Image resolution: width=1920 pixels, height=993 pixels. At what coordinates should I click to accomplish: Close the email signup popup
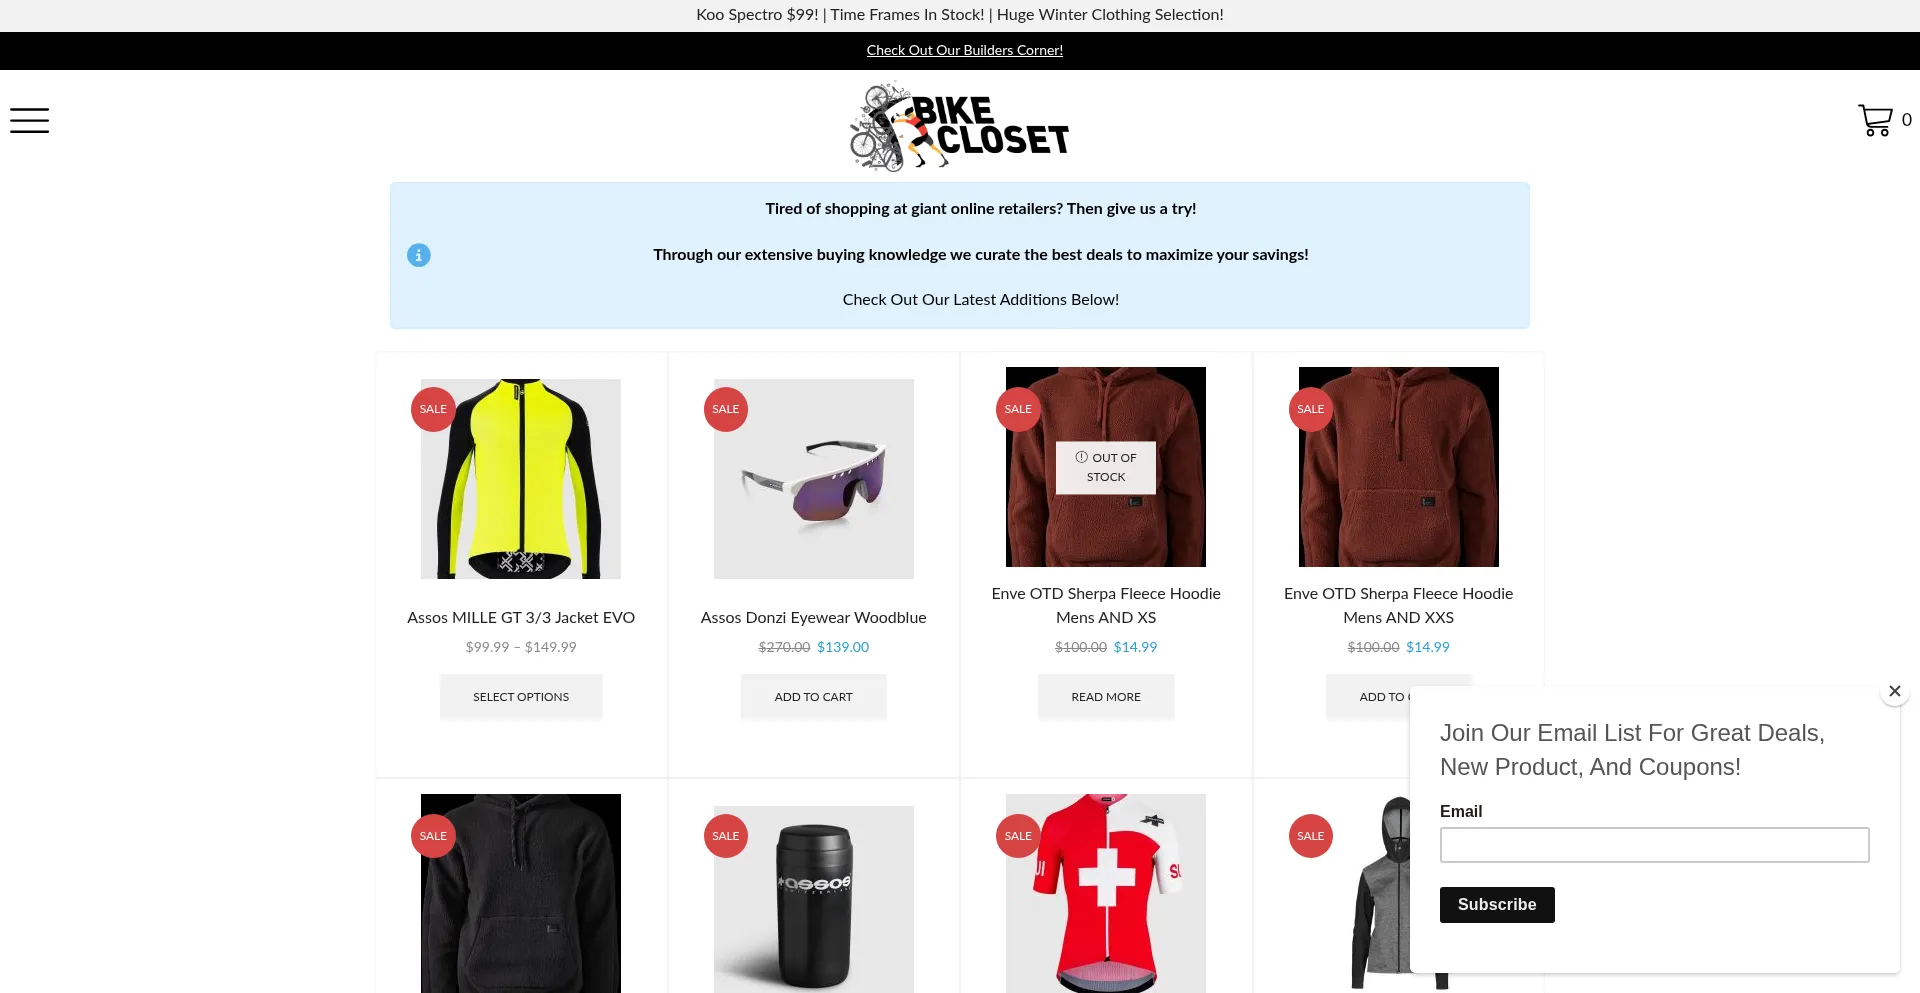(x=1894, y=691)
